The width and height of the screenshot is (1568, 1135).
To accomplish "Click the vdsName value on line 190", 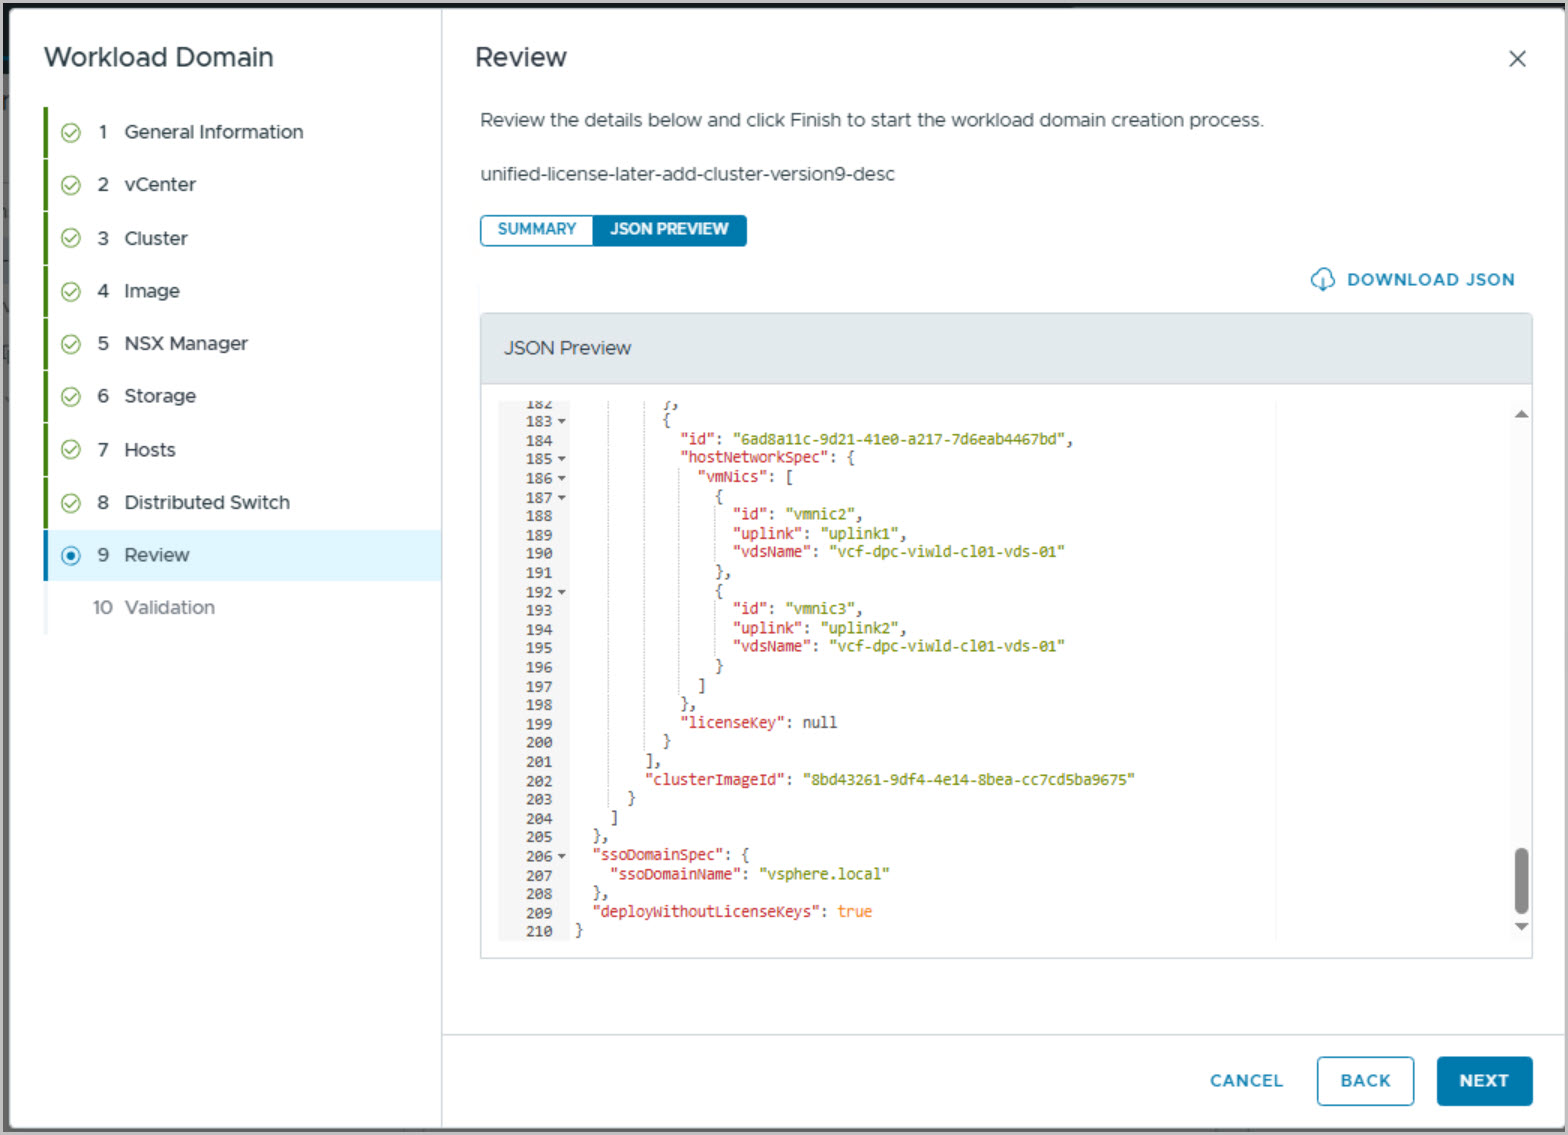I will (x=946, y=552).
